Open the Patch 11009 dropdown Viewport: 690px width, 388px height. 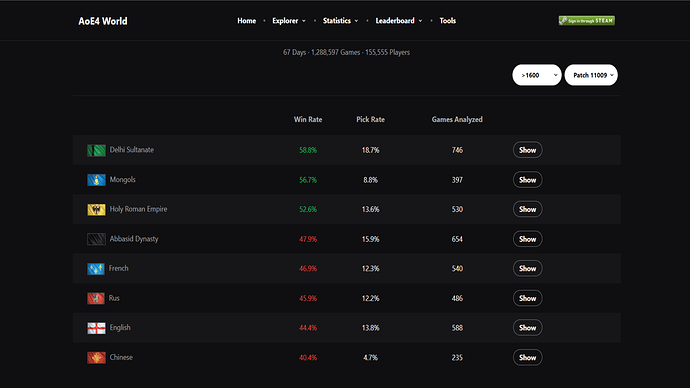pos(591,75)
